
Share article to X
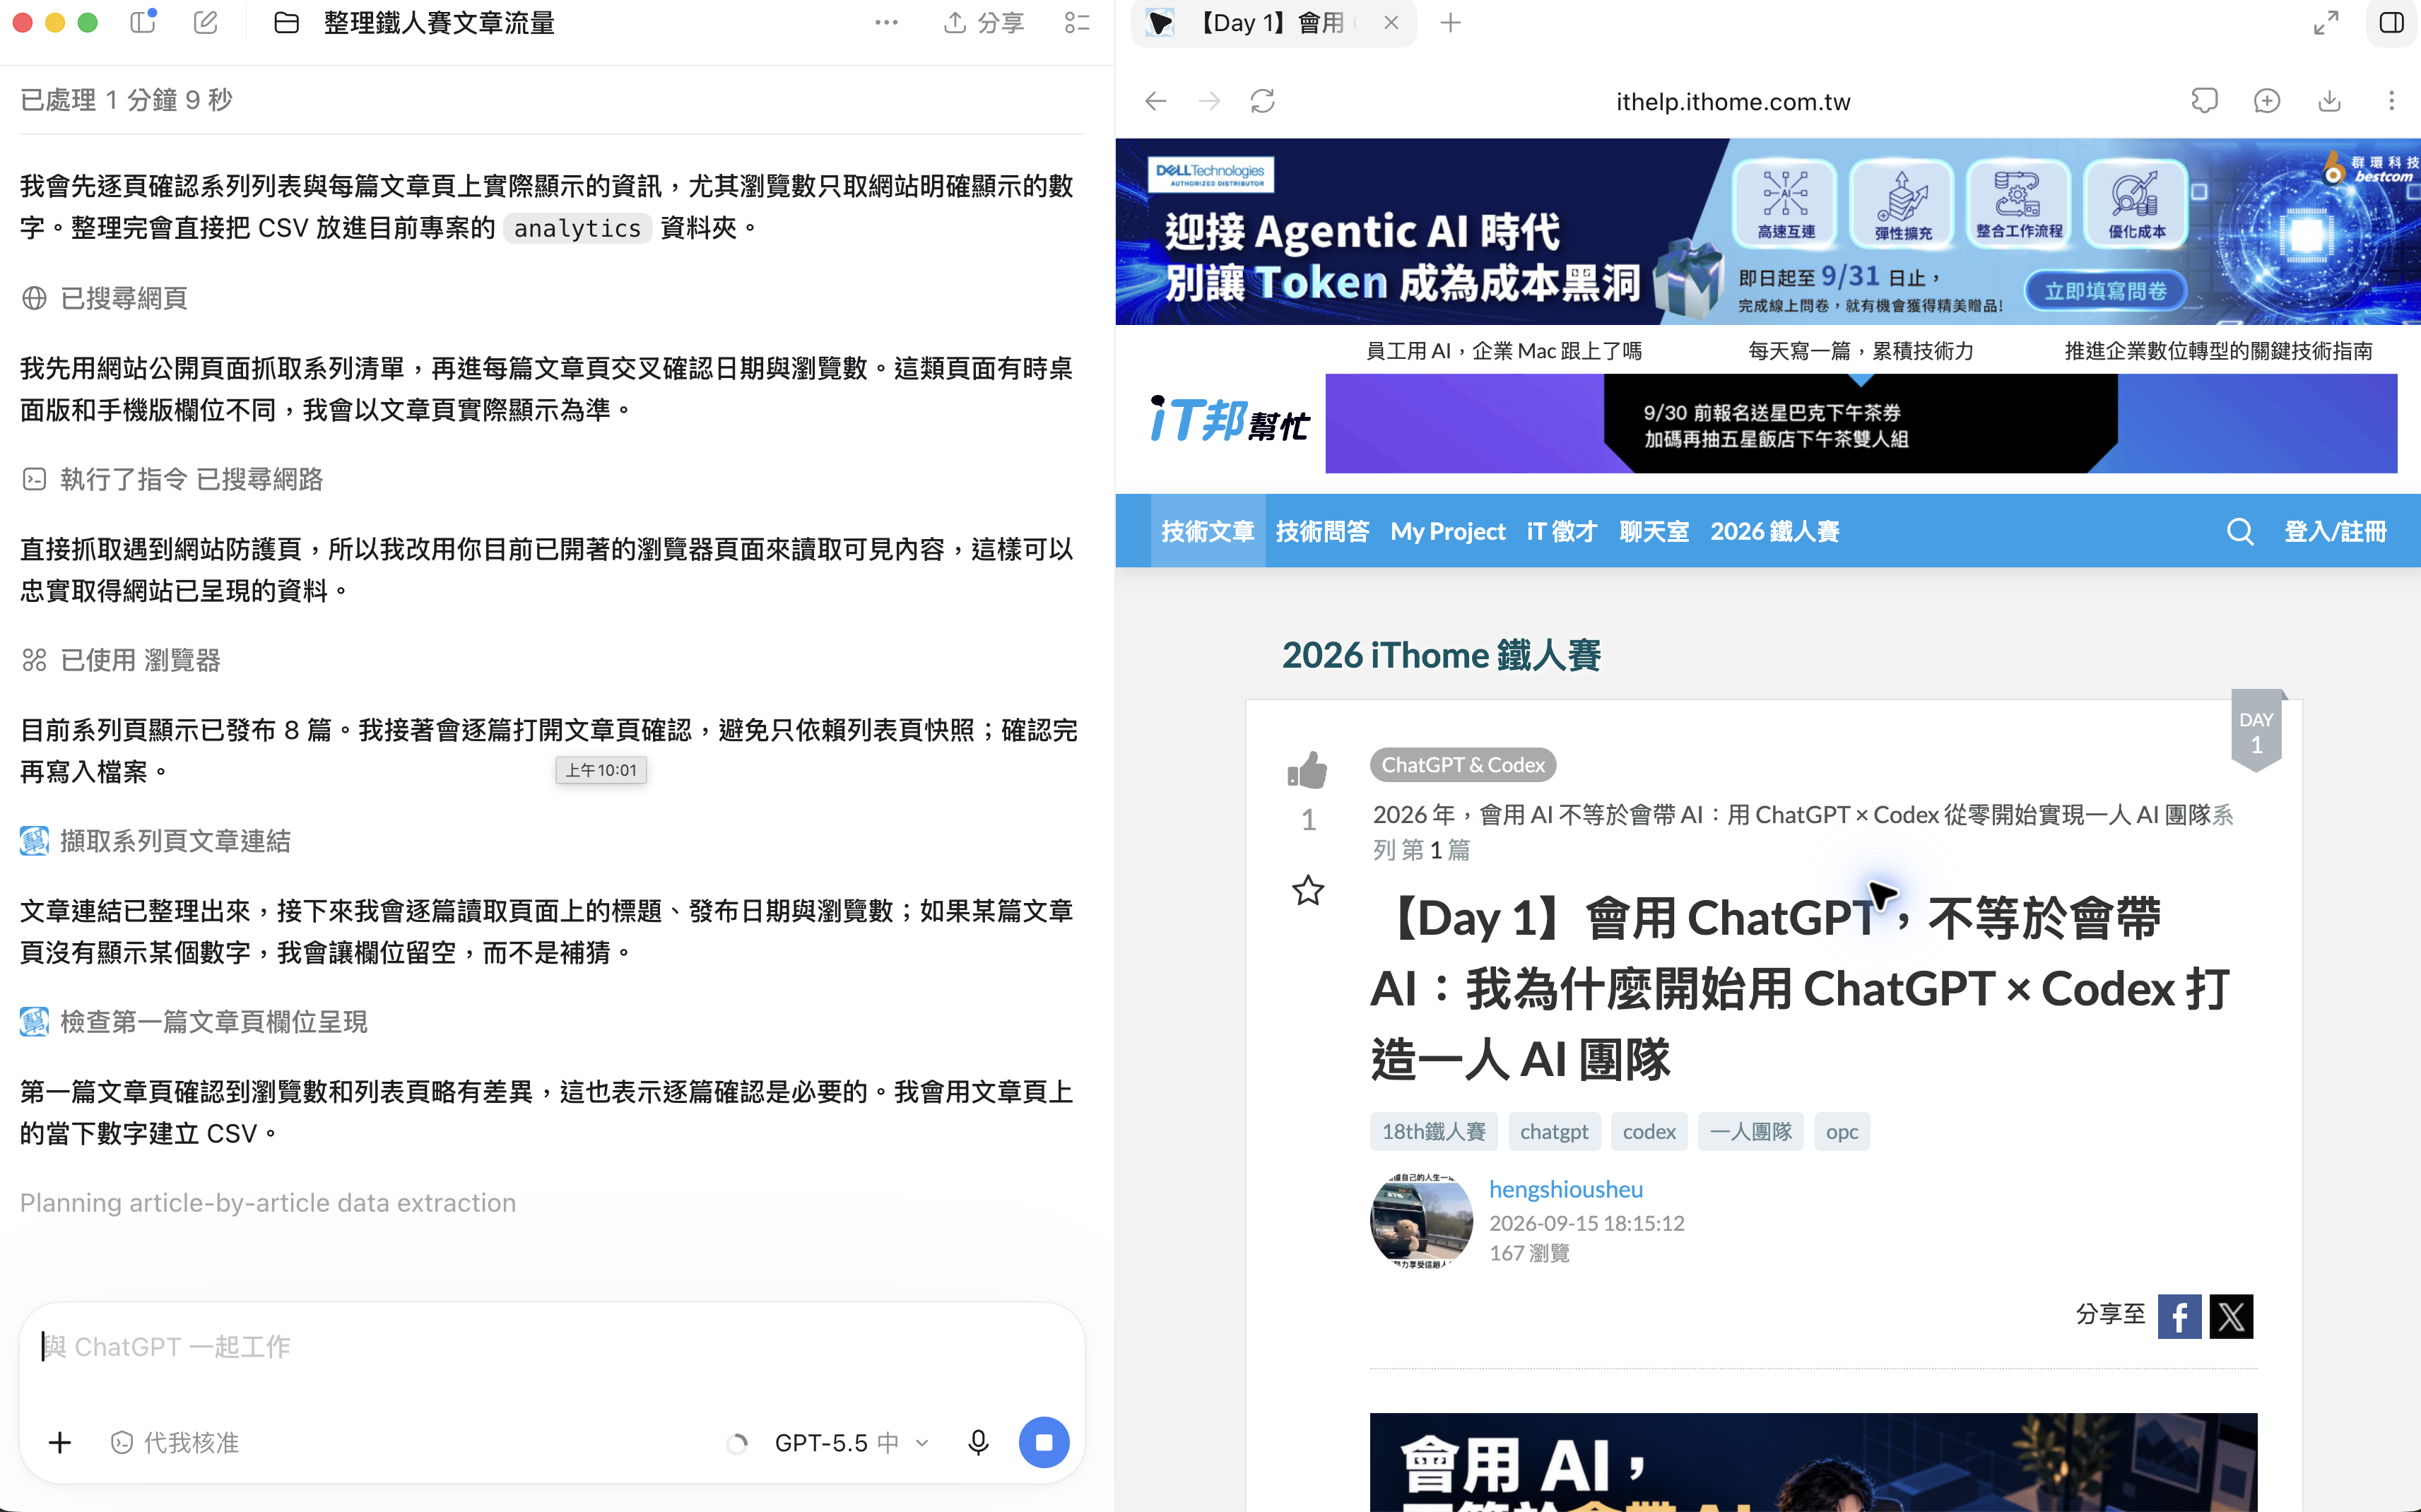point(2231,1316)
